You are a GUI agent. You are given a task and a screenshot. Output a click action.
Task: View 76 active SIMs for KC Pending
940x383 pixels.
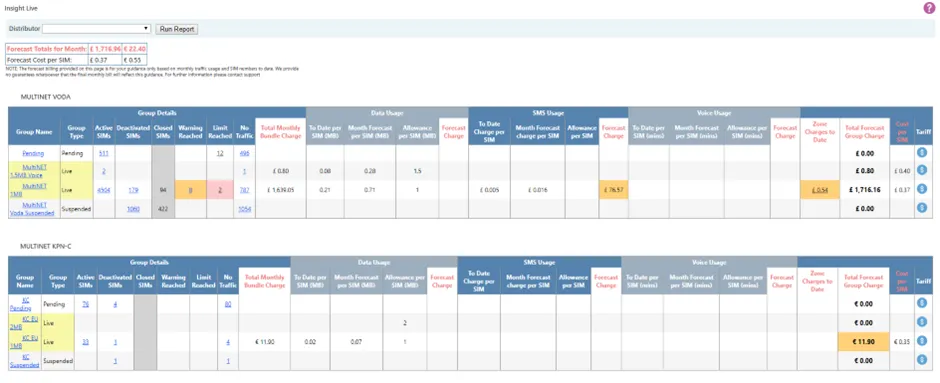(x=85, y=304)
